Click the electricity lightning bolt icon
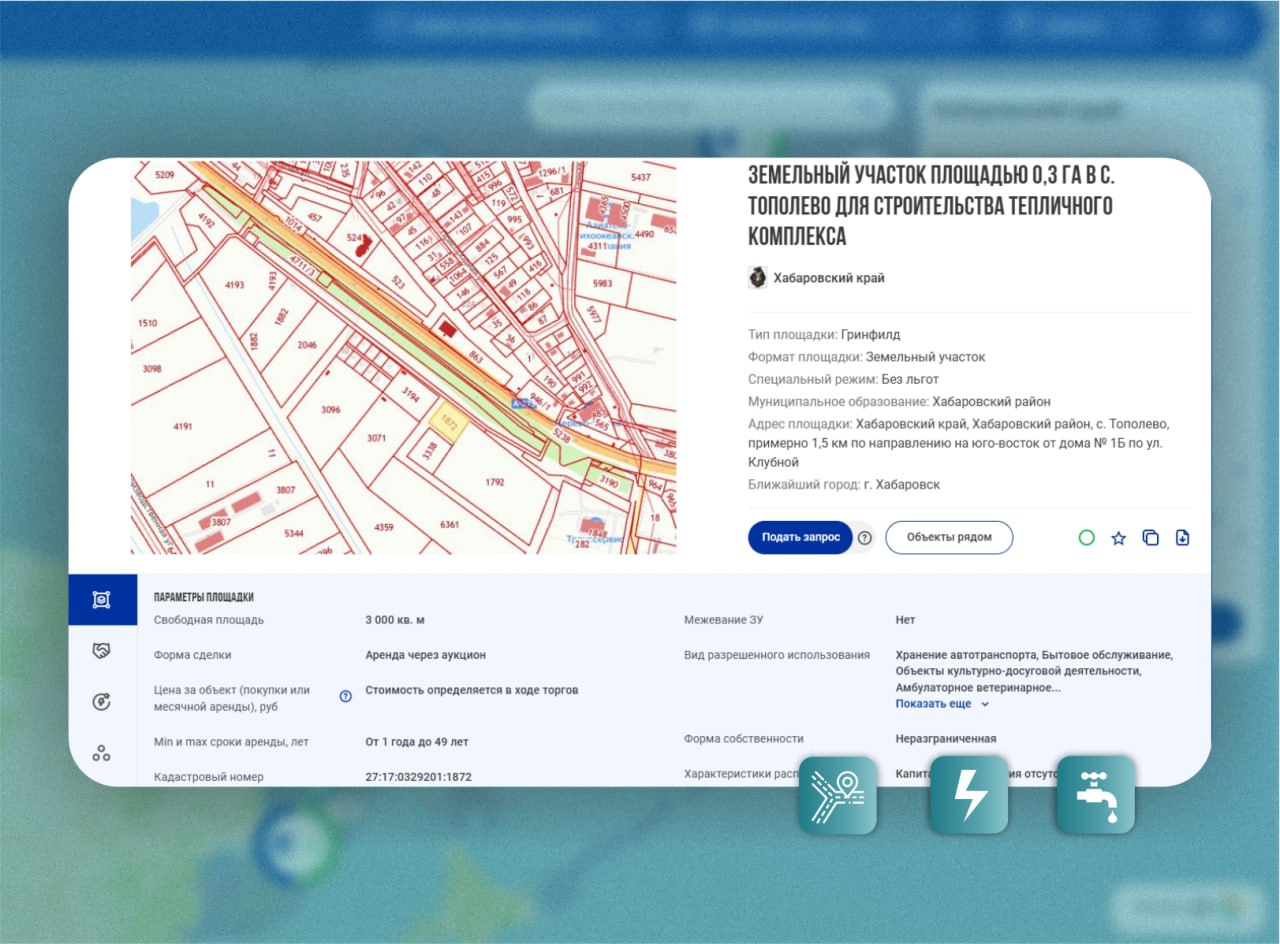 968,795
